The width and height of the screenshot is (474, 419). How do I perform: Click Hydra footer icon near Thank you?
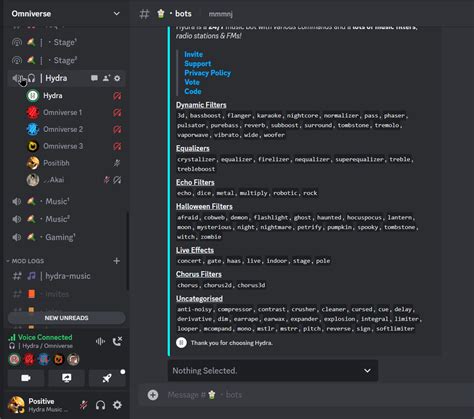coord(181,343)
